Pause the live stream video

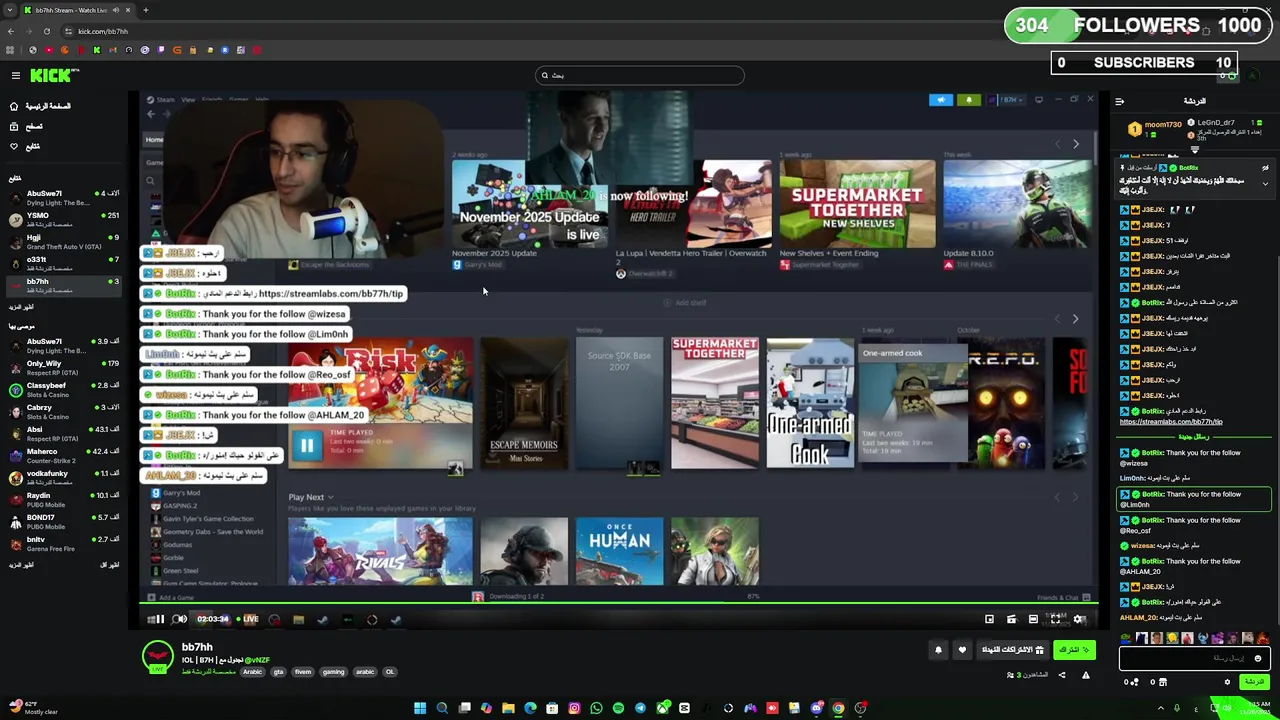(158, 619)
